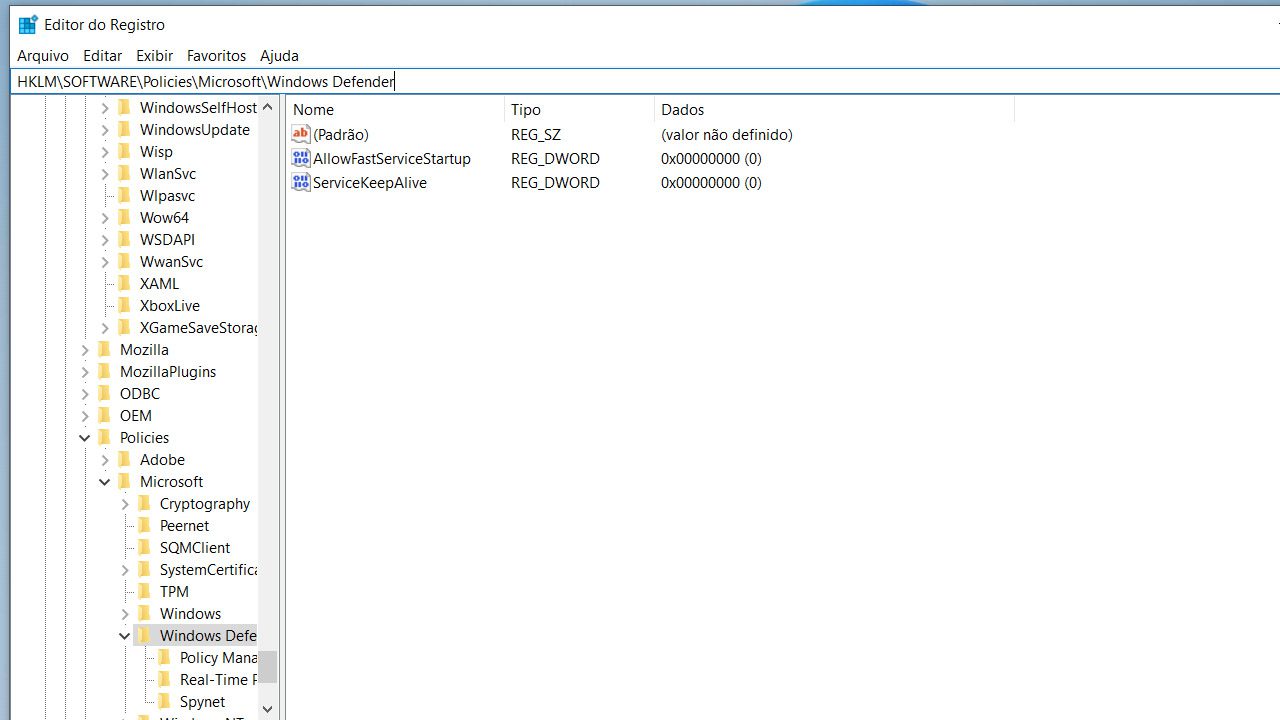Screen dimensions: 1280x720
Task: Expand the WlanSvc key
Action: [x=105, y=173]
